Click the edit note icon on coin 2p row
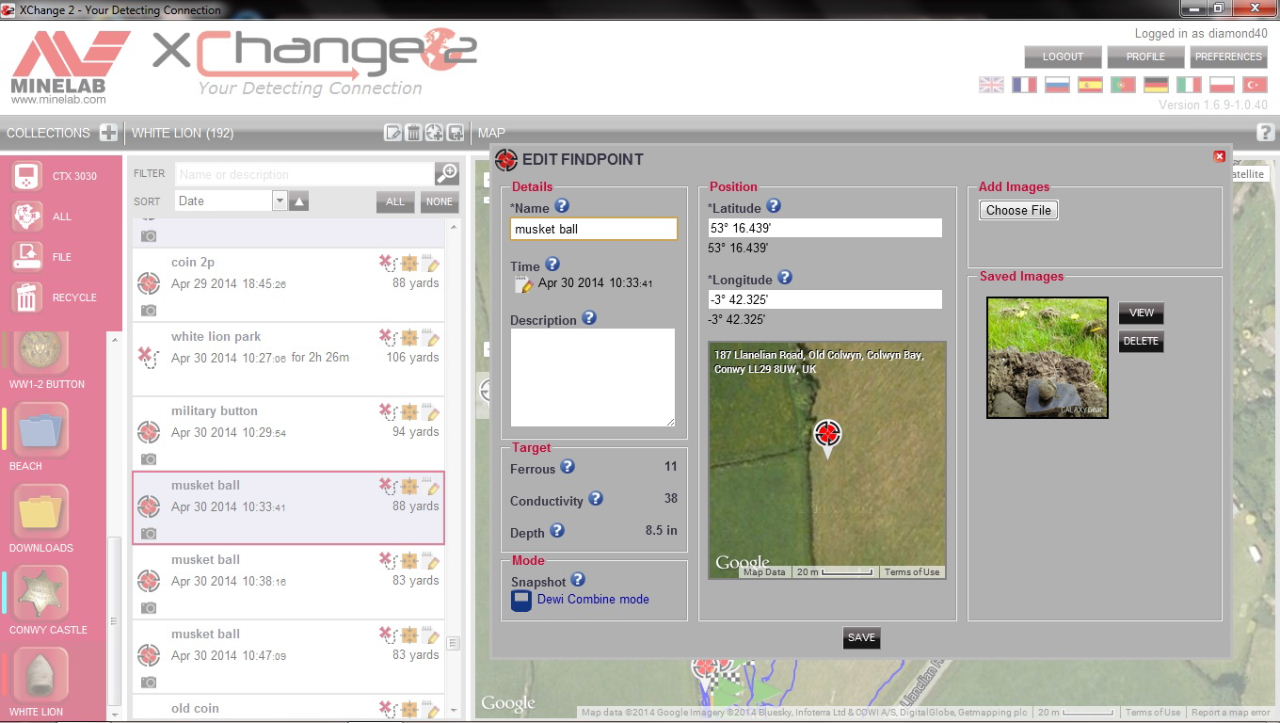The height and width of the screenshot is (723, 1280). point(432,263)
